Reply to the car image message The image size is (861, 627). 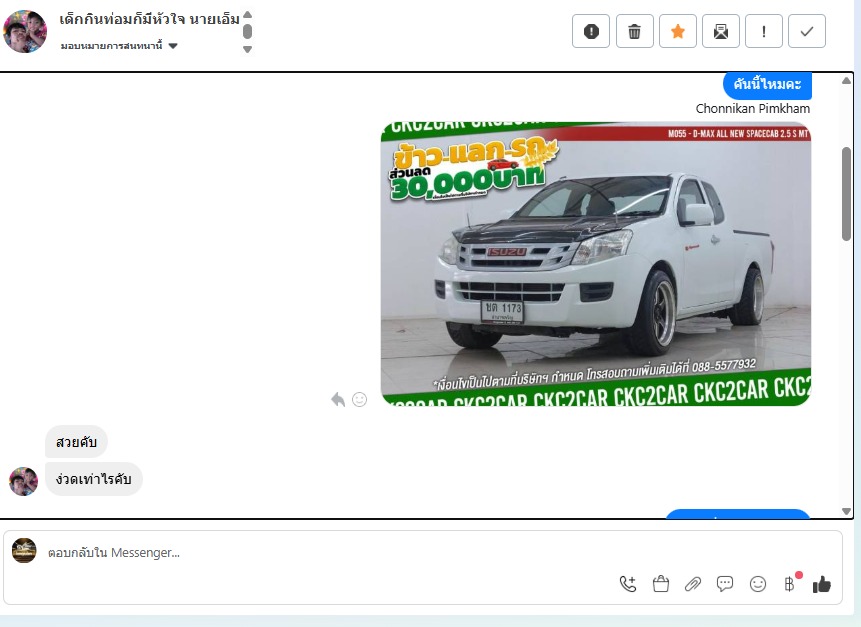(x=338, y=400)
